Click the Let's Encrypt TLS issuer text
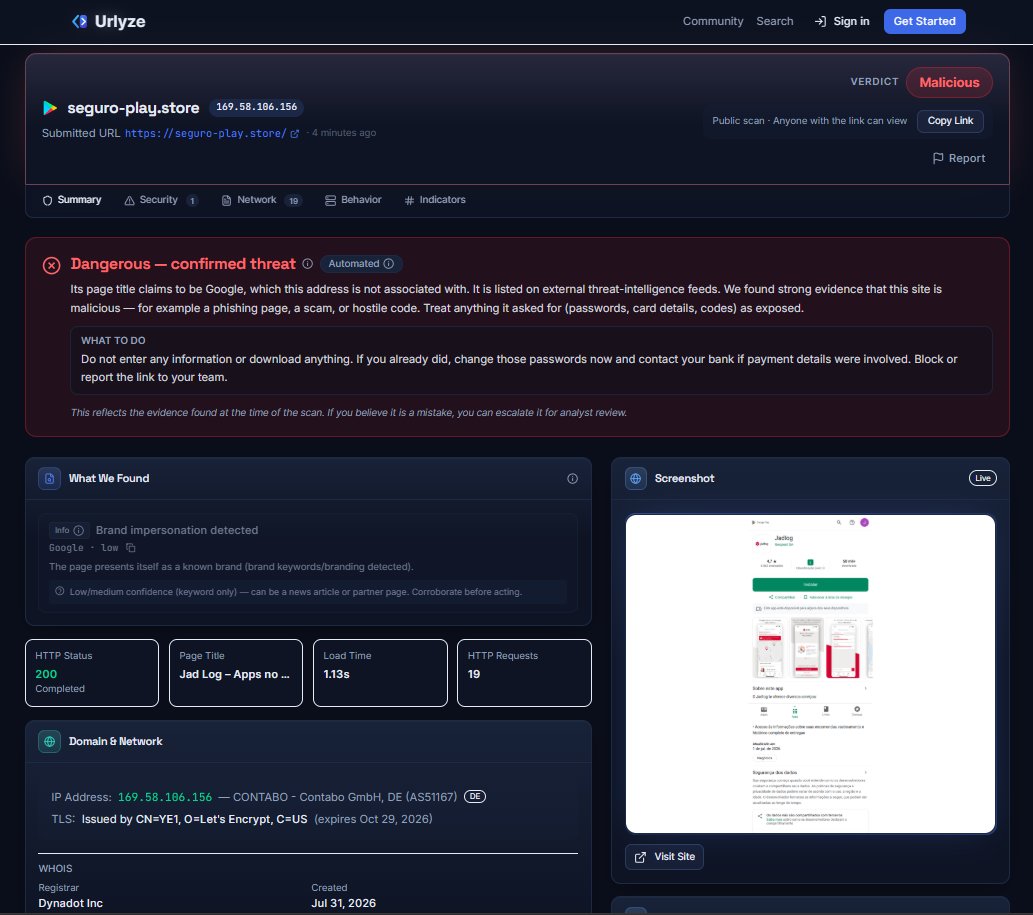 [194, 819]
